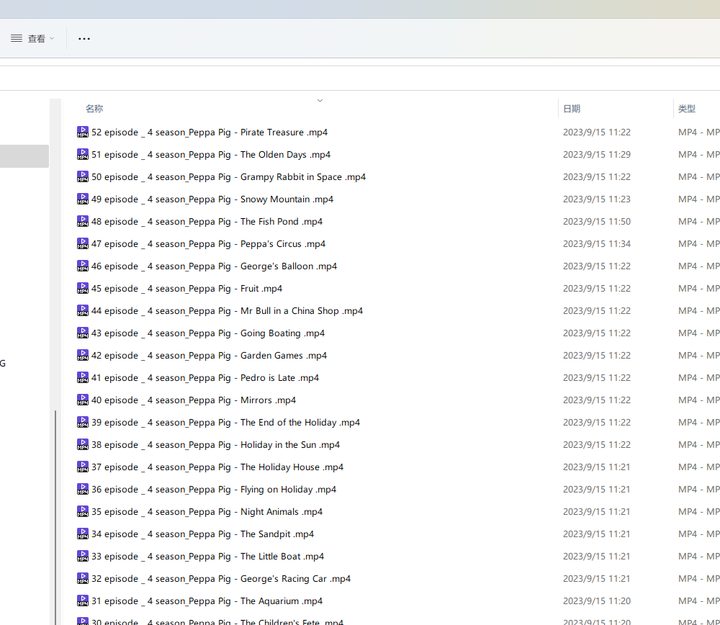Select file name '38 episode ... Holiday in the Sun .mp4'
The height and width of the screenshot is (625, 720).
click(216, 445)
